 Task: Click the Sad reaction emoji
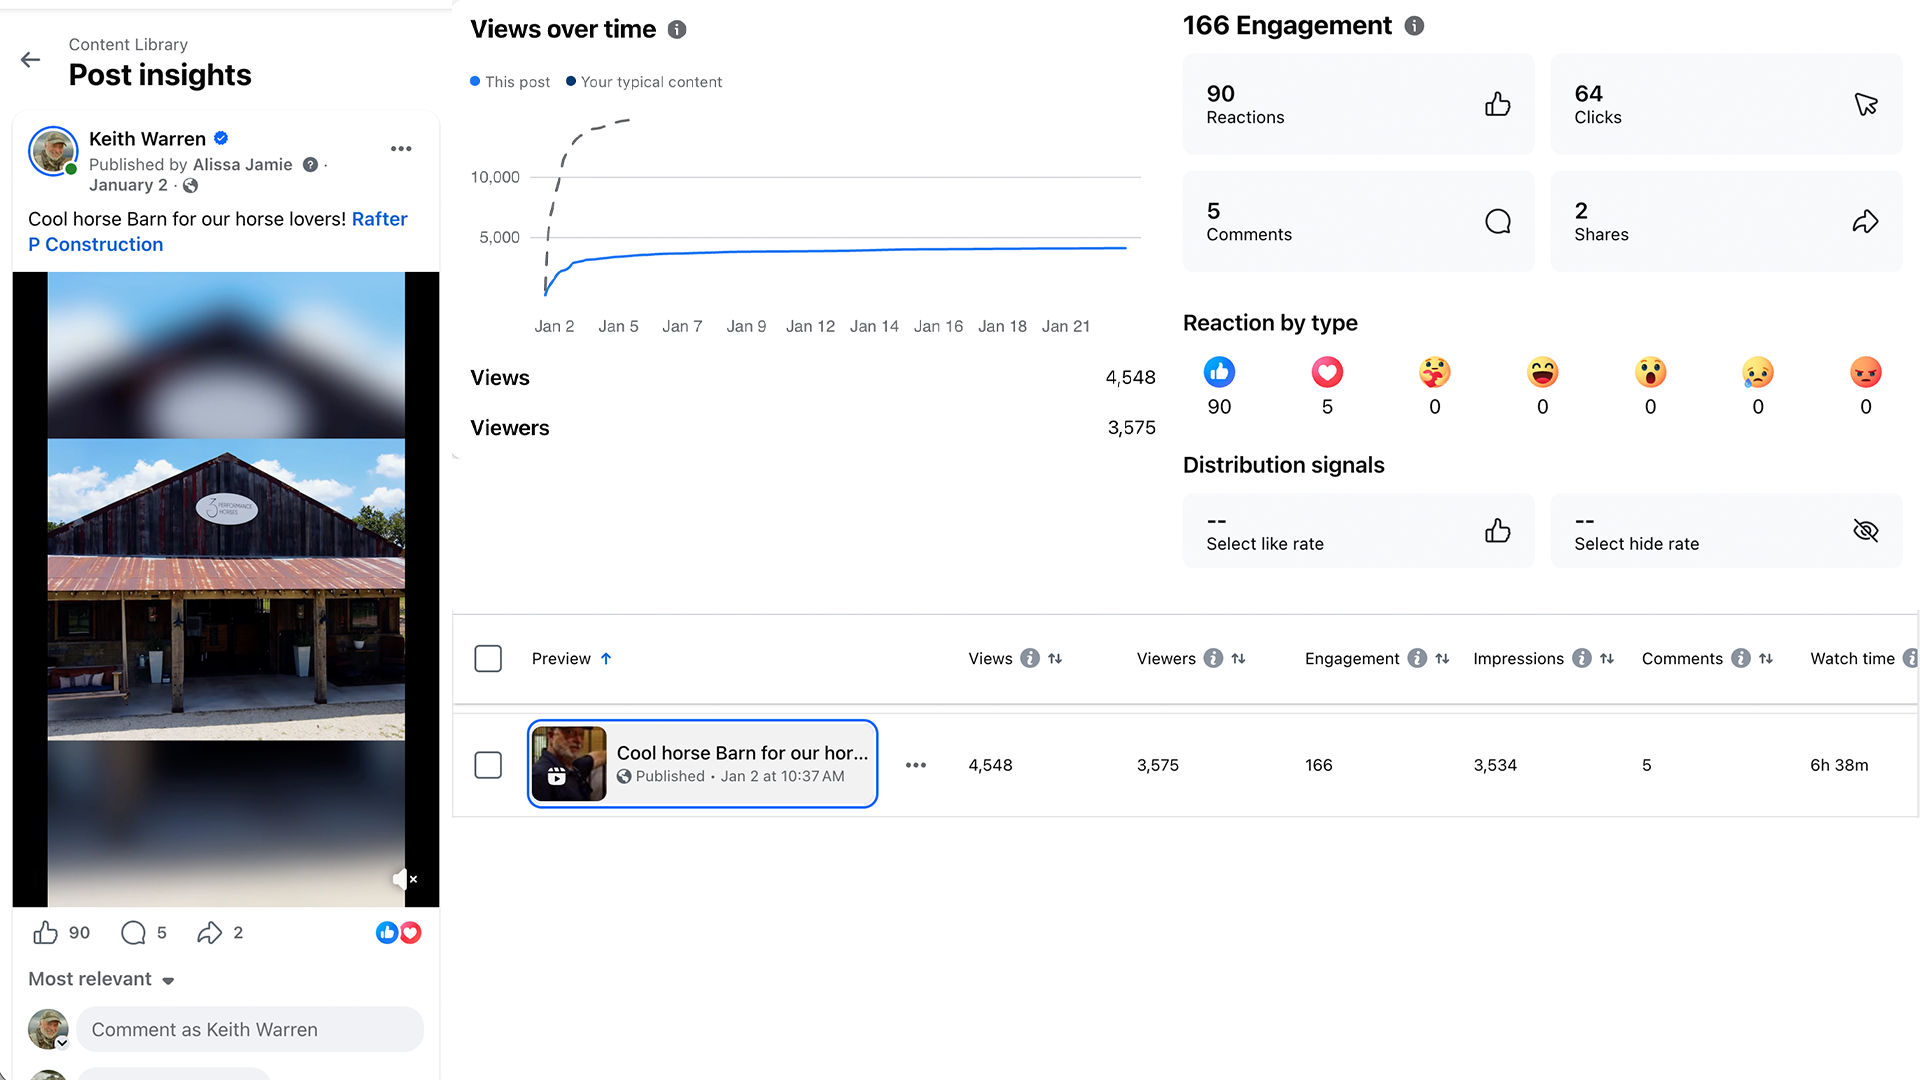pyautogui.click(x=1758, y=373)
